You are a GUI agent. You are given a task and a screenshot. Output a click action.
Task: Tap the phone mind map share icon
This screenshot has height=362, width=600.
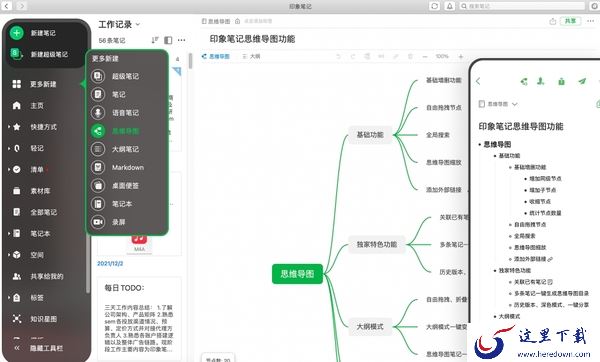[x=524, y=81]
